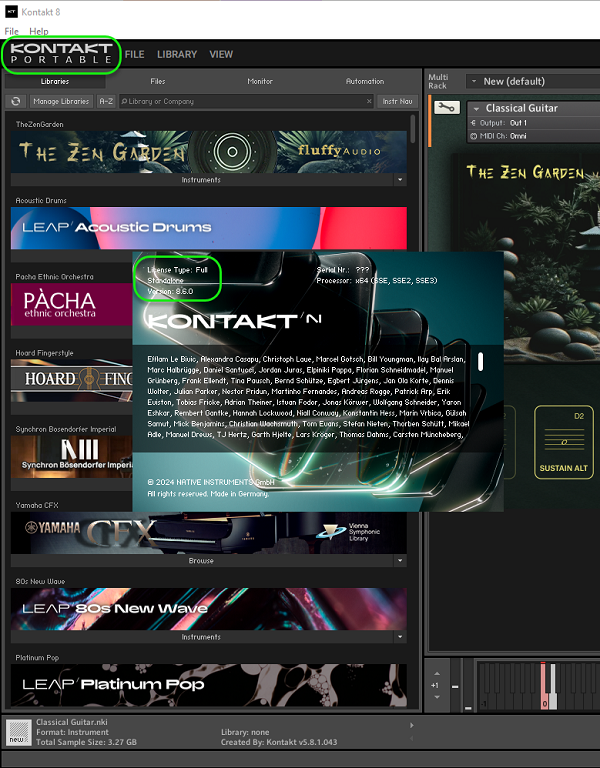Image resolution: width=600 pixels, height=768 pixels.
Task: Open the File menu in the OS menu bar
Action: pyautogui.click(x=11, y=31)
